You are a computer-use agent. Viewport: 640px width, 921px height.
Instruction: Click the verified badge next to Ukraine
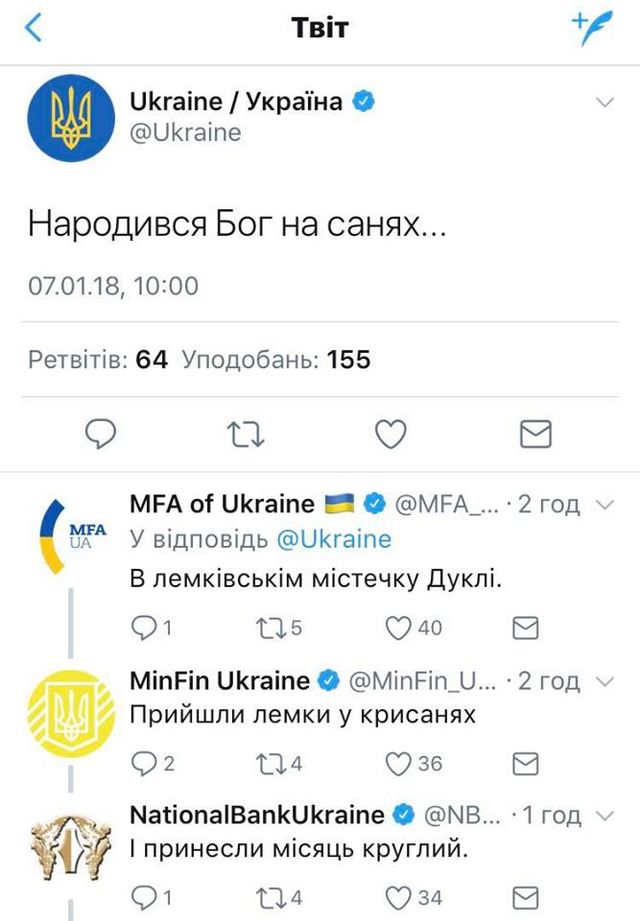[x=364, y=100]
